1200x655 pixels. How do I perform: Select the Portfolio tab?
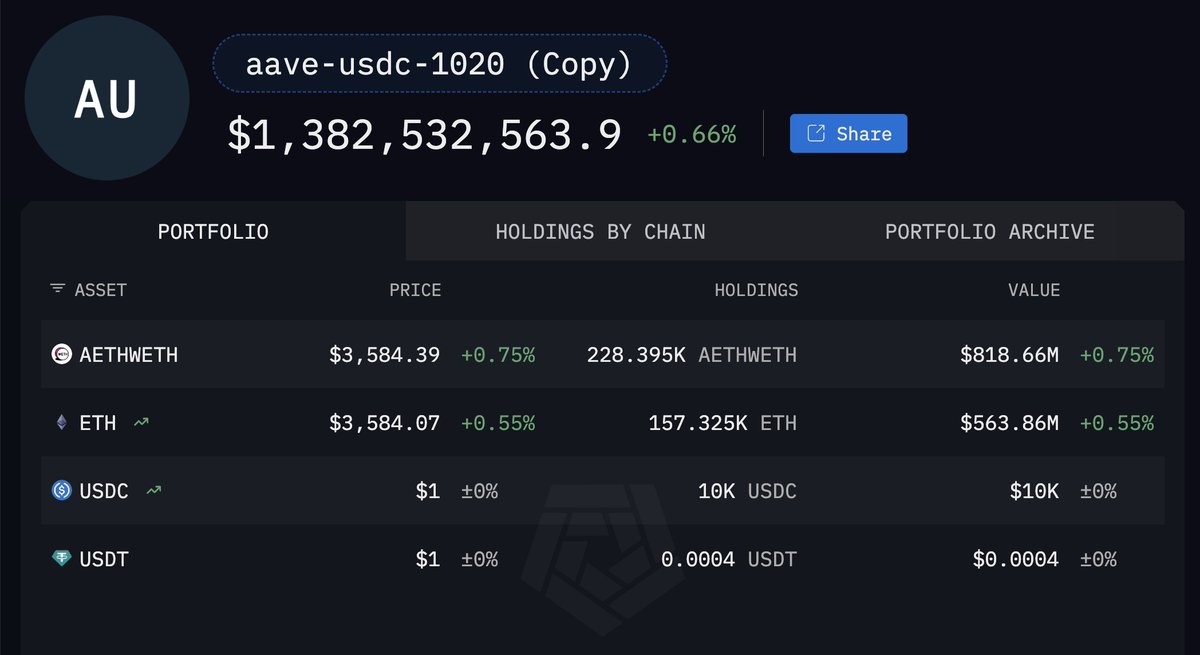click(x=213, y=232)
